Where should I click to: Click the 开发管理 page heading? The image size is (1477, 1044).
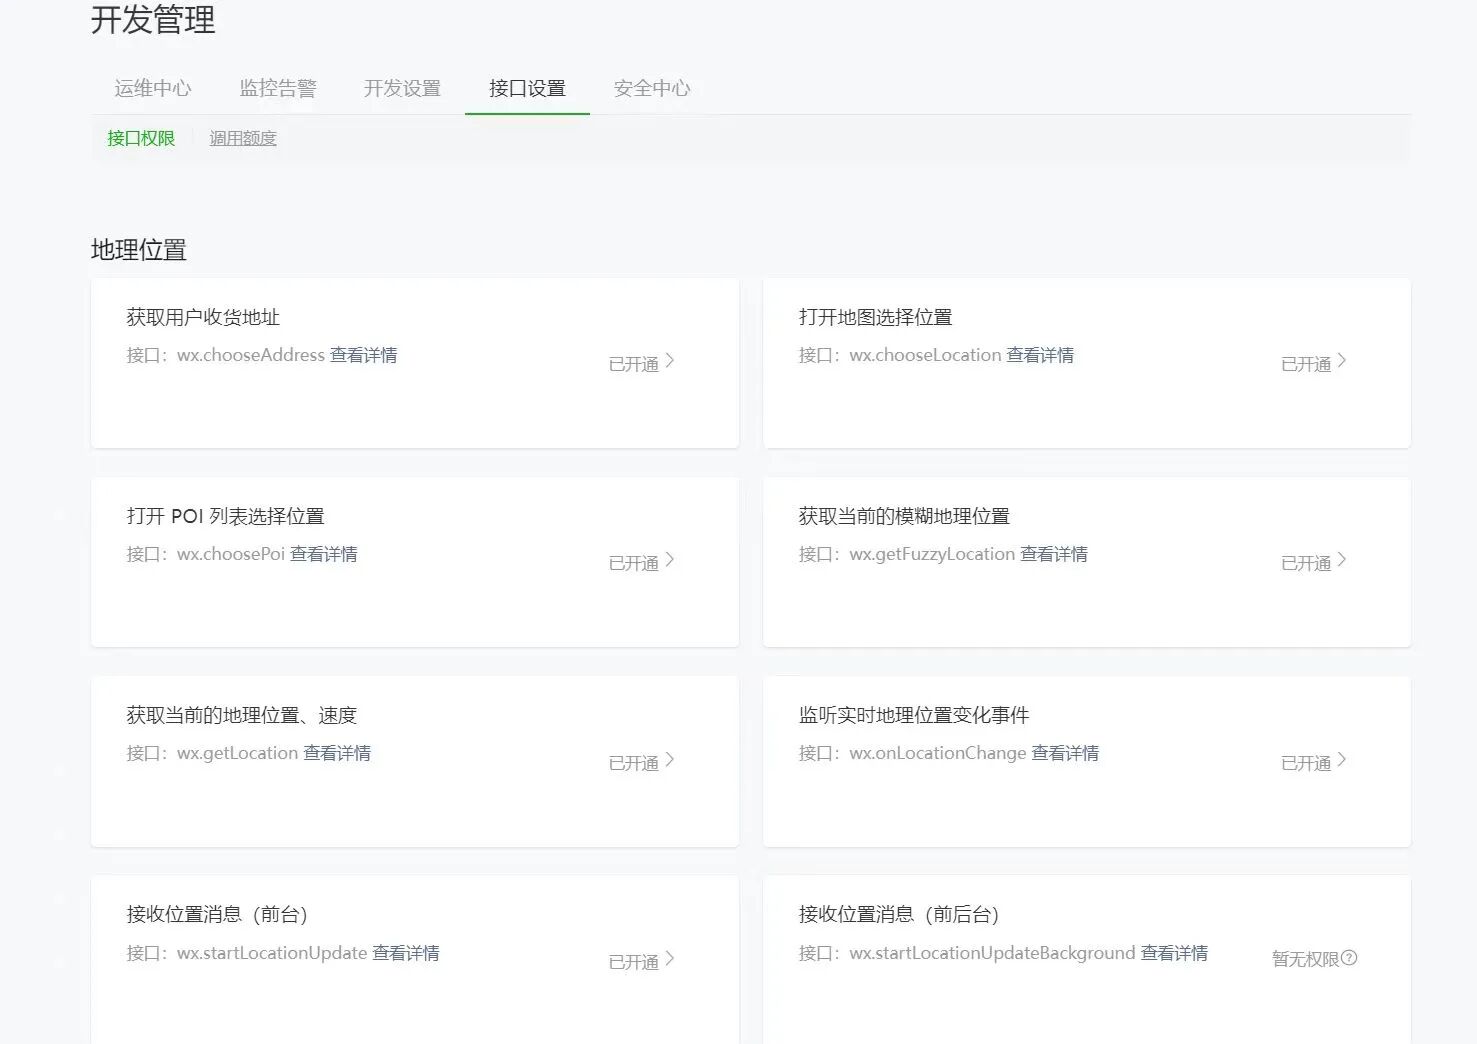153,20
